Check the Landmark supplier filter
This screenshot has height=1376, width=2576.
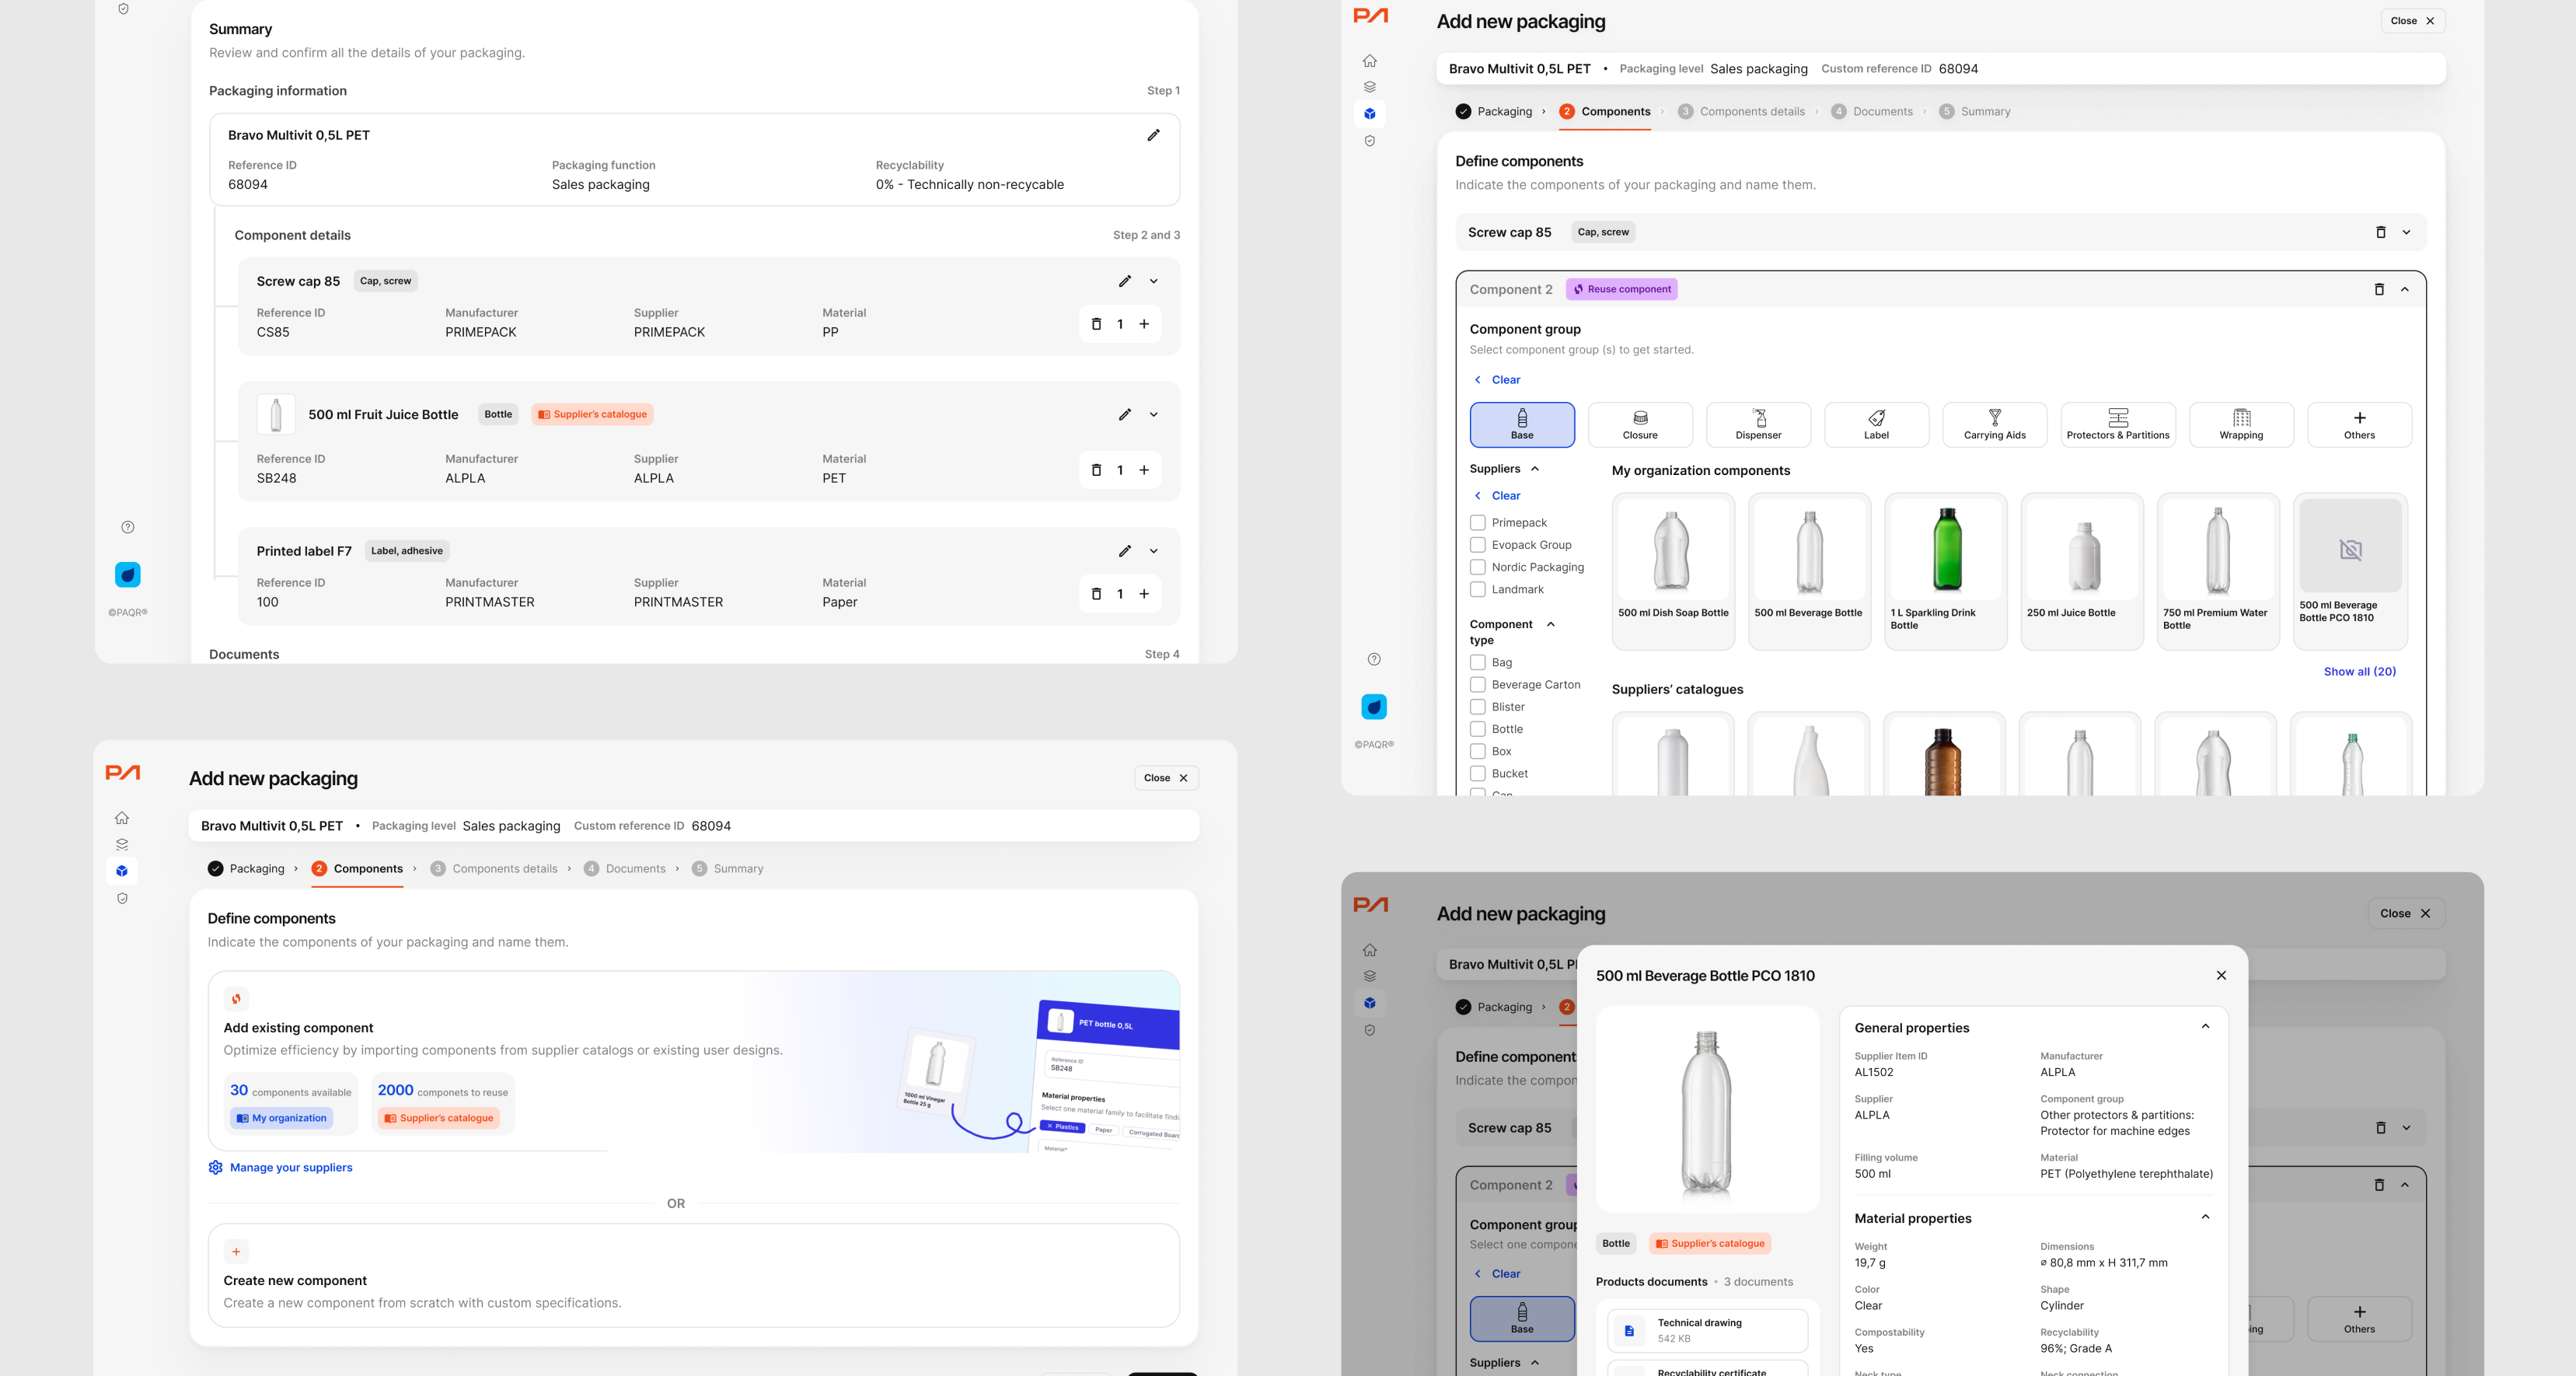click(1477, 590)
